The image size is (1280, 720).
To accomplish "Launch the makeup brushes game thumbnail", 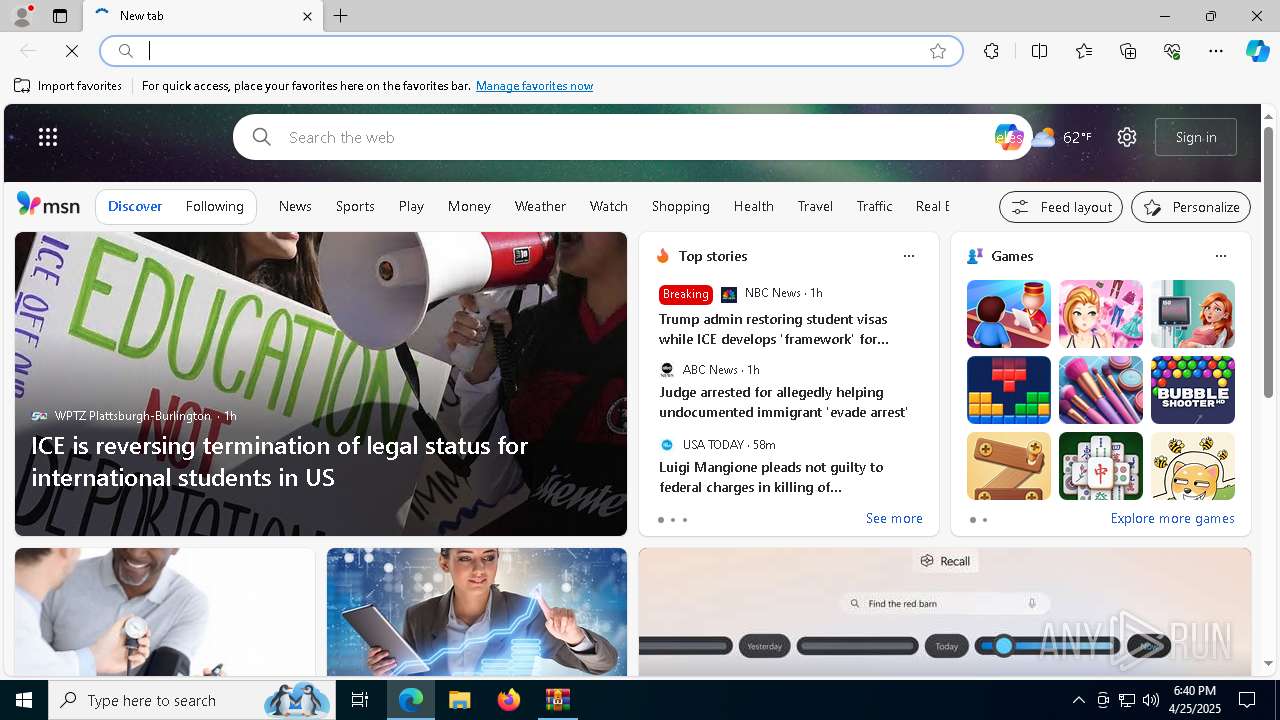I will click(1101, 390).
